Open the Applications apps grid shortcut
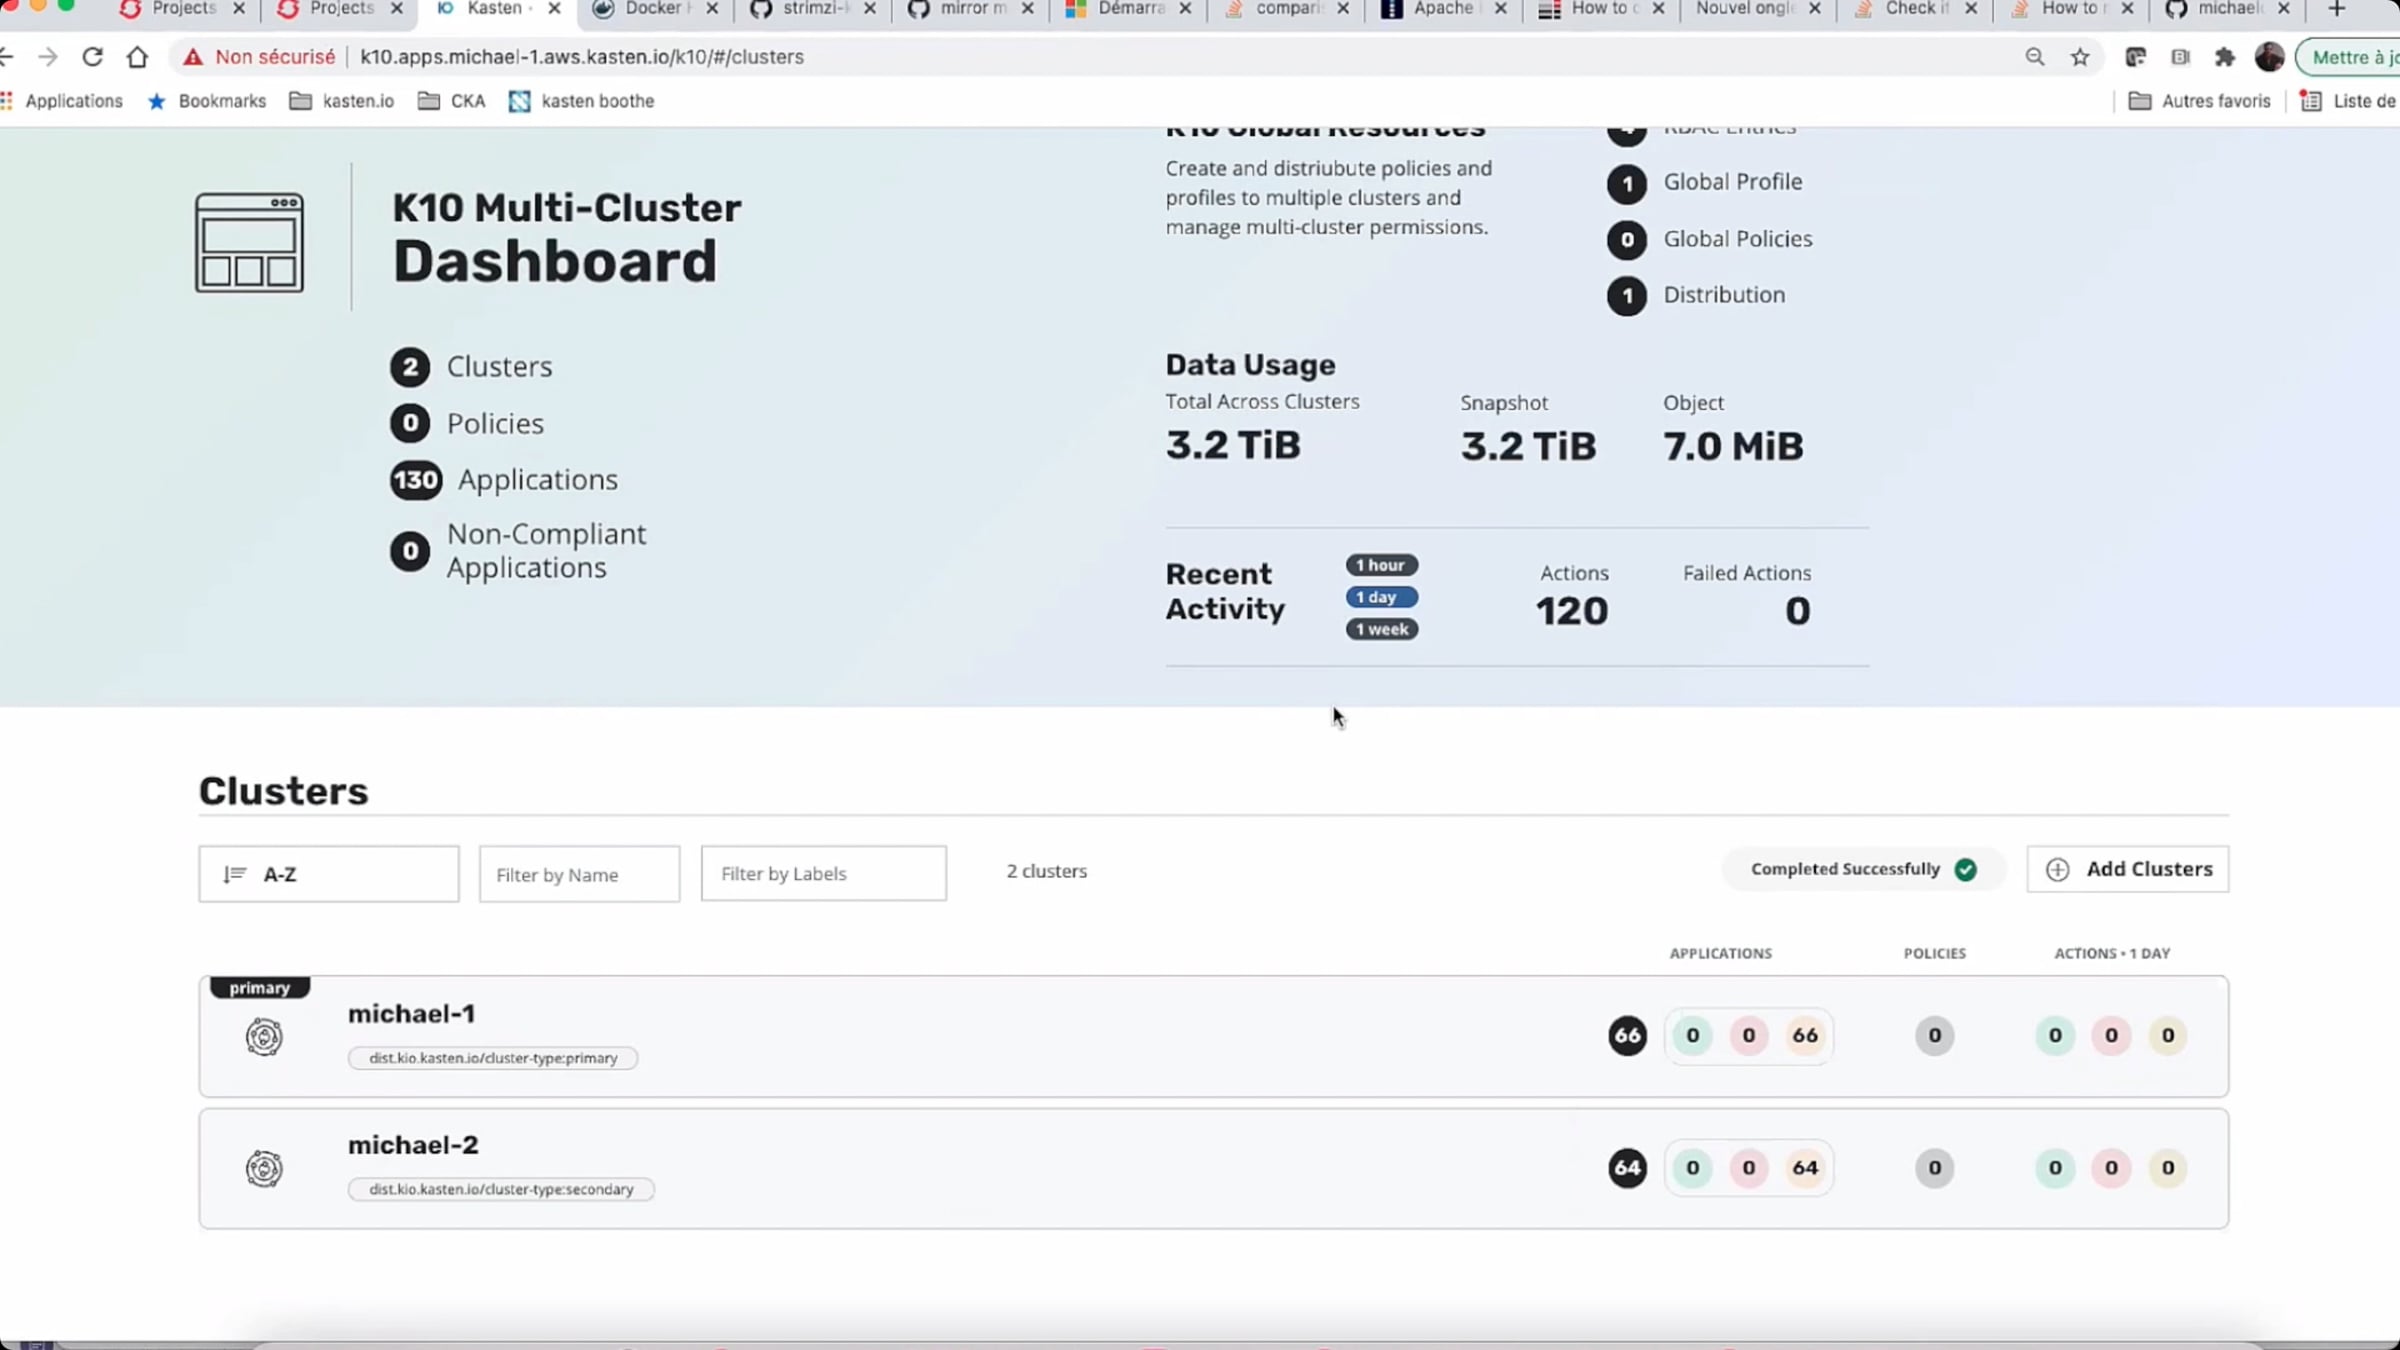2400x1350 pixels. pyautogui.click(x=62, y=101)
